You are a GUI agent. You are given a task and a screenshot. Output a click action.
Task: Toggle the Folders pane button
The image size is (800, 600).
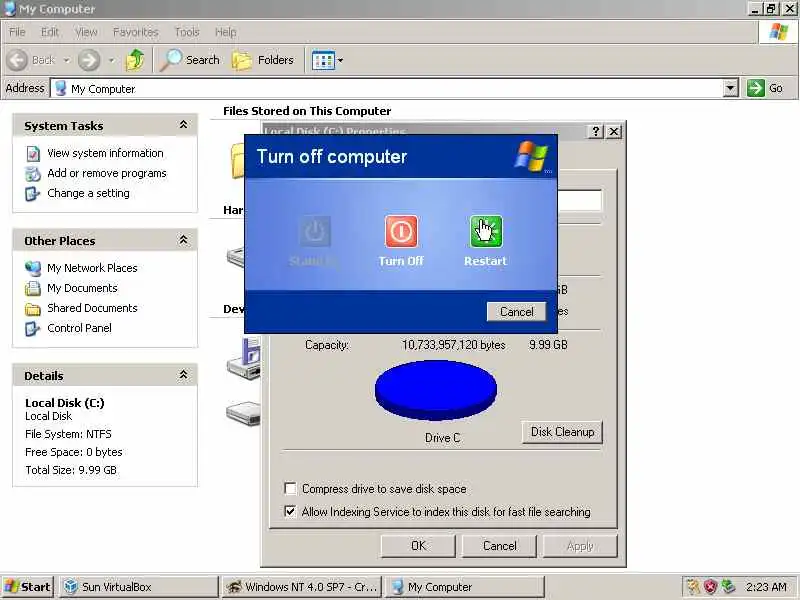[263, 60]
